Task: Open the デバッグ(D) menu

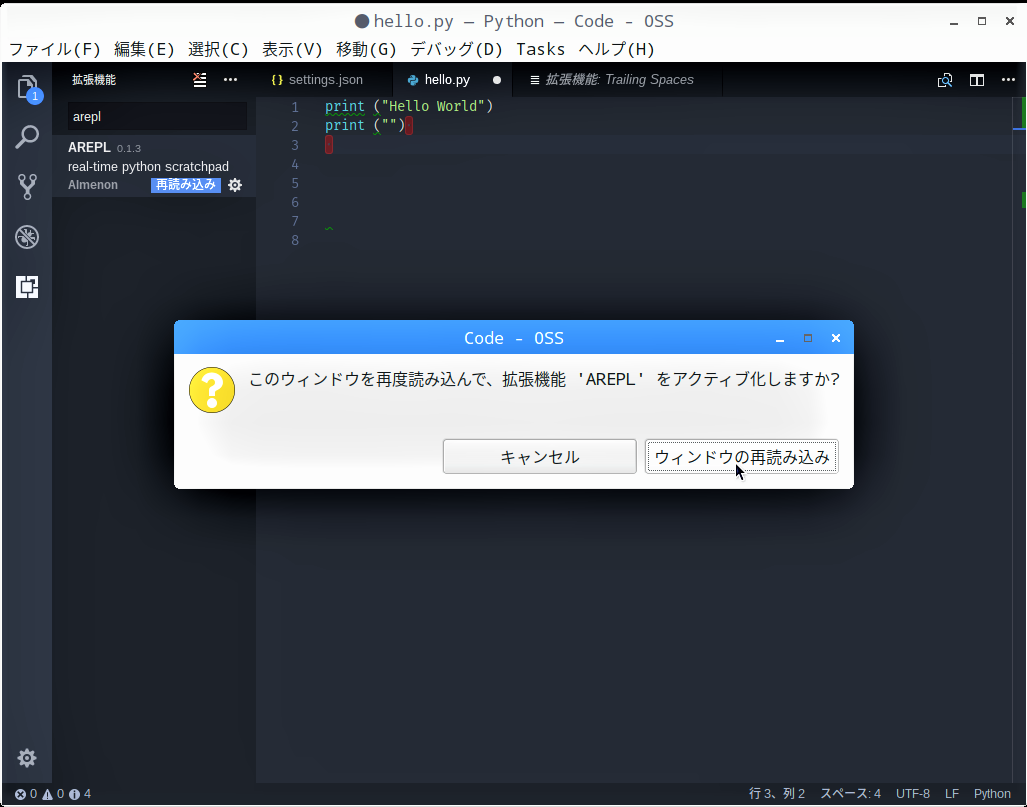Action: tap(456, 49)
